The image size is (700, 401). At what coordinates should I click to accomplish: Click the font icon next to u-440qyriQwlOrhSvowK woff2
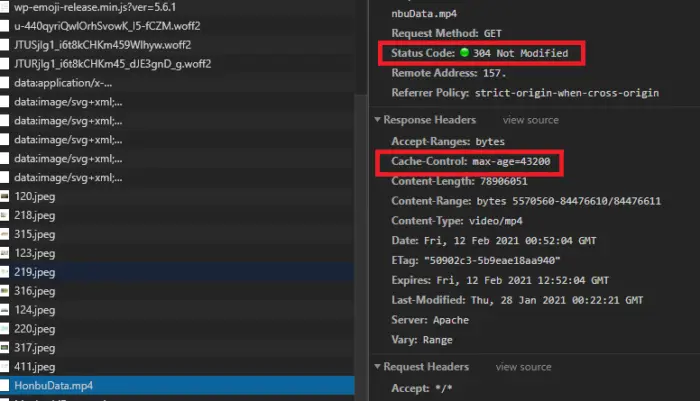pyautogui.click(x=6, y=26)
